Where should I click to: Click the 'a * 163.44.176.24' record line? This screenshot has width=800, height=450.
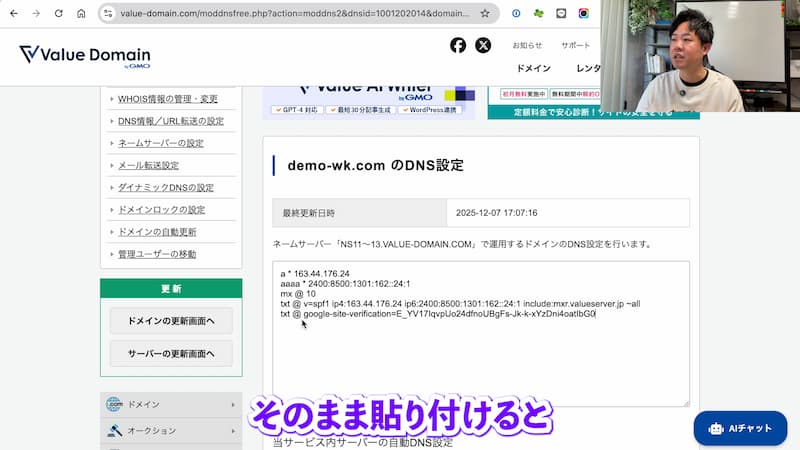coord(315,274)
